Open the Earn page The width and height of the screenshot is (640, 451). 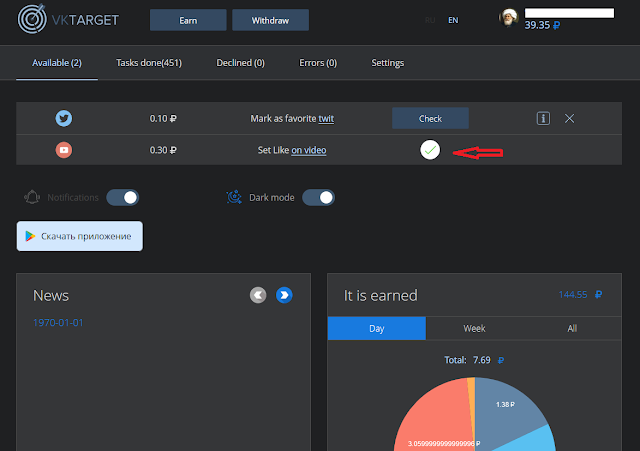point(188,20)
